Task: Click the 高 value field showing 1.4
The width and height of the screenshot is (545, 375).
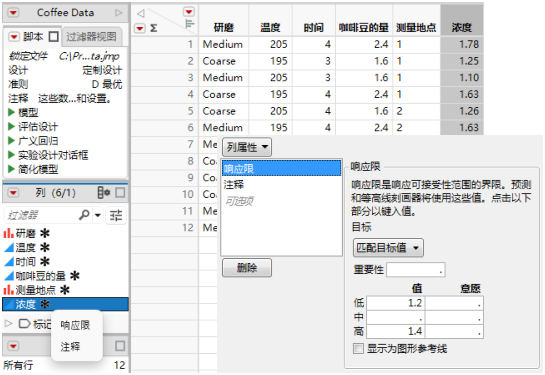Action: point(396,331)
